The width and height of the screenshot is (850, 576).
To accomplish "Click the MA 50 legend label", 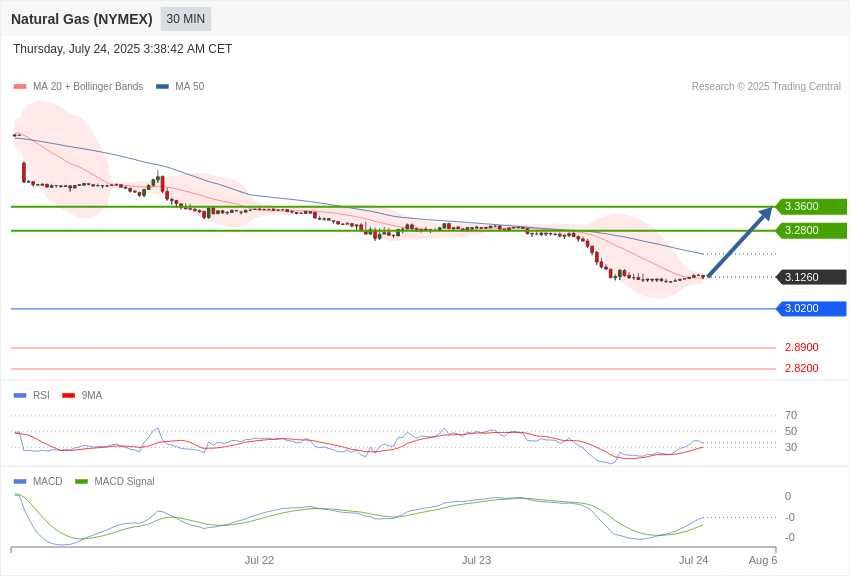I will [x=189, y=87].
